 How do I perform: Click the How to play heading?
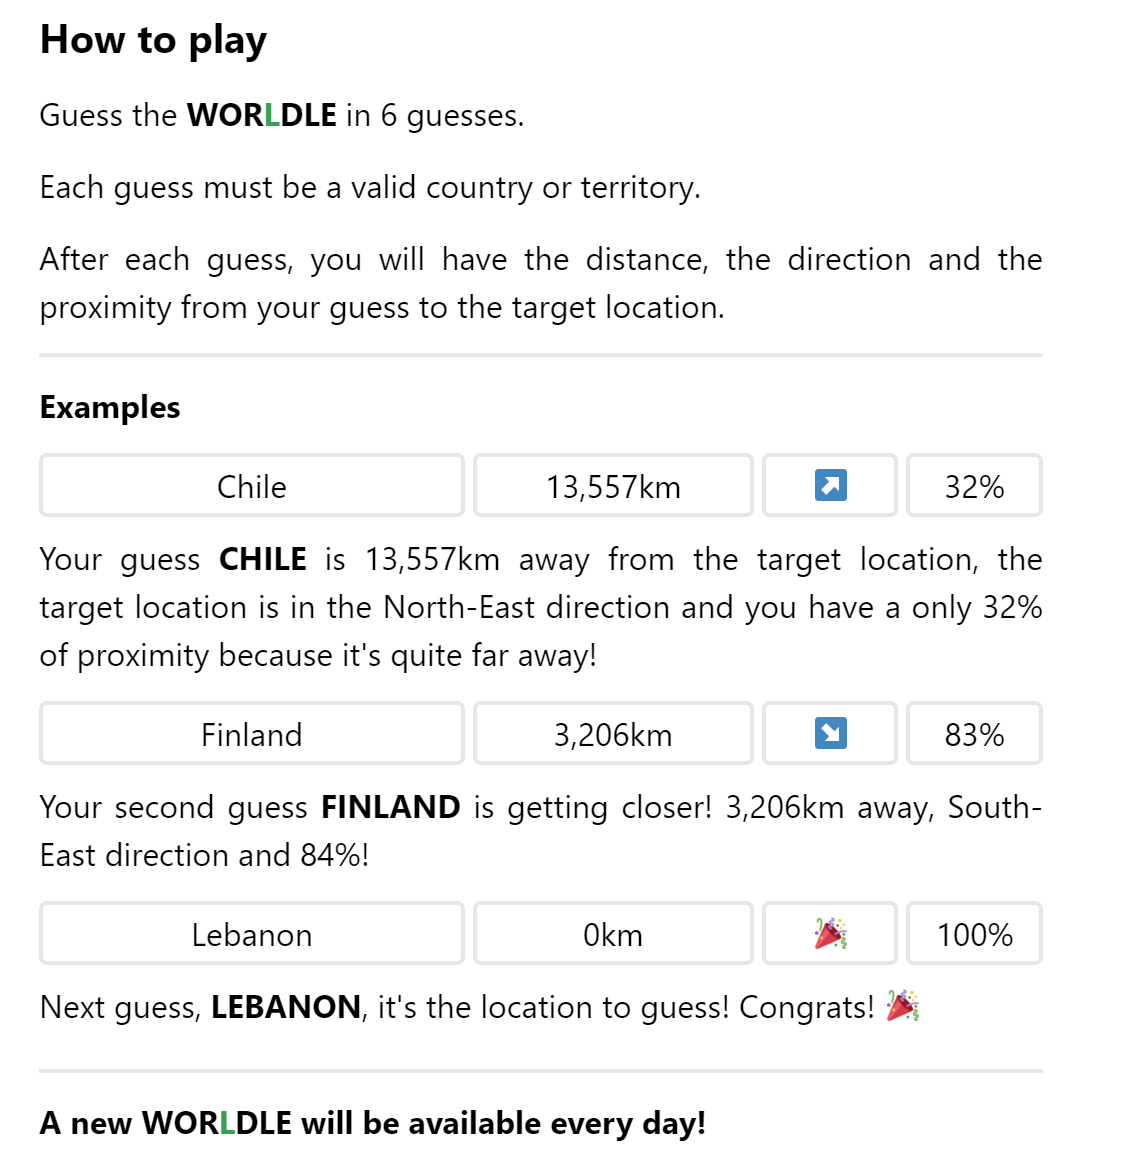click(x=153, y=40)
